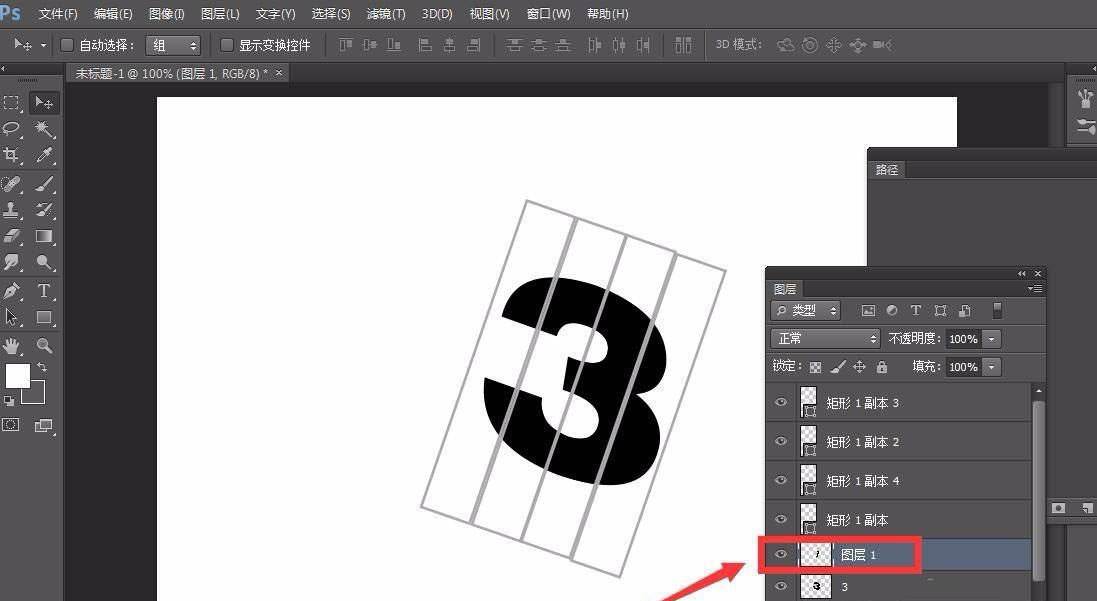
Task: Select the Crop tool
Action: click(x=12, y=155)
